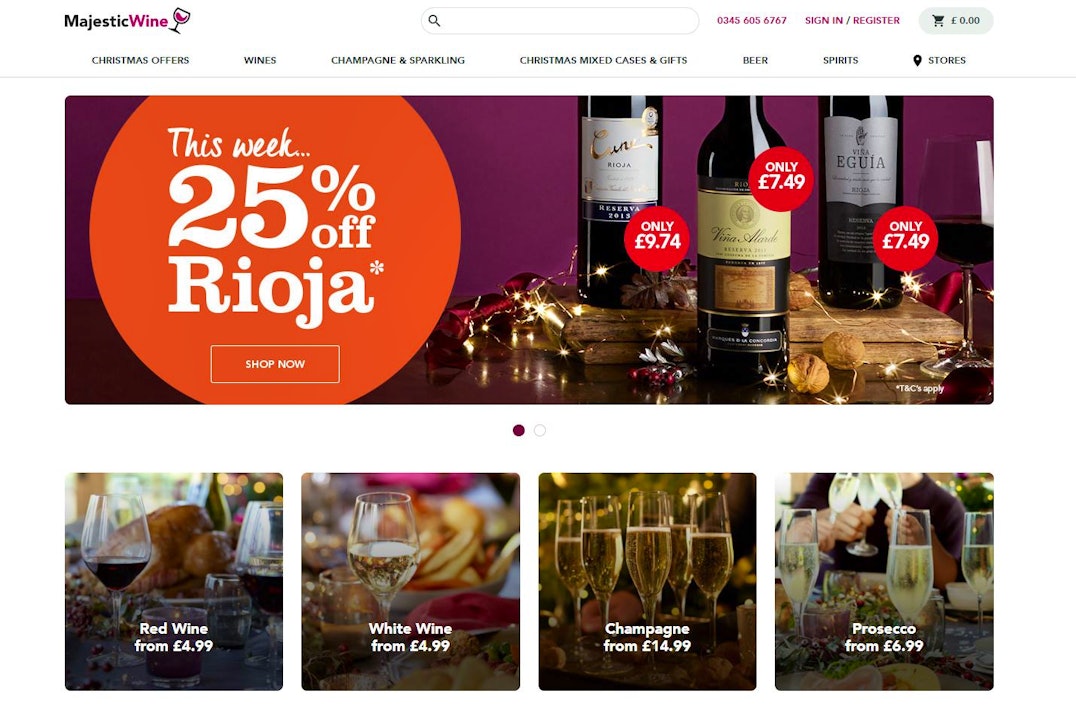This screenshot has height=709, width=1076.
Task: Open the Red Wine from £4.99 tile
Action: click(x=174, y=581)
